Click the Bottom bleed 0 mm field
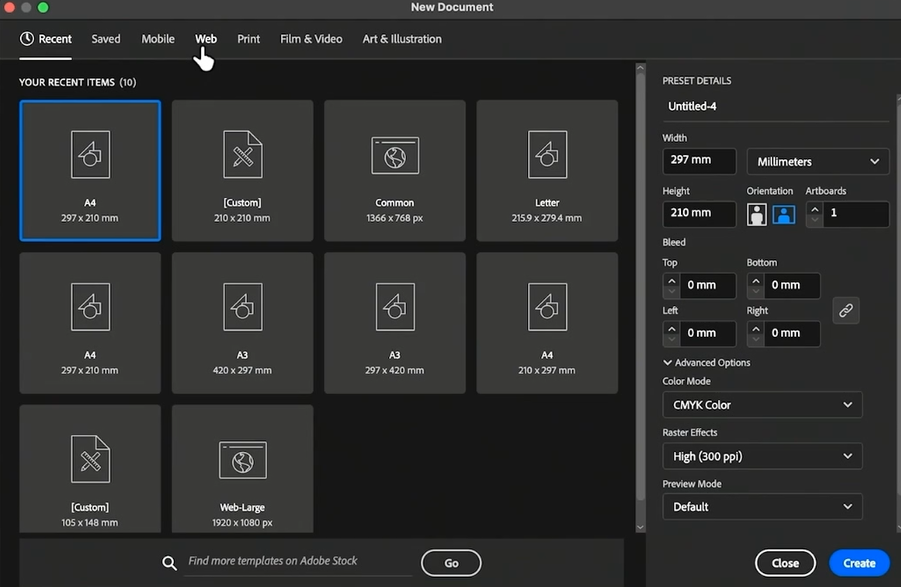This screenshot has width=901, height=587. click(x=792, y=285)
